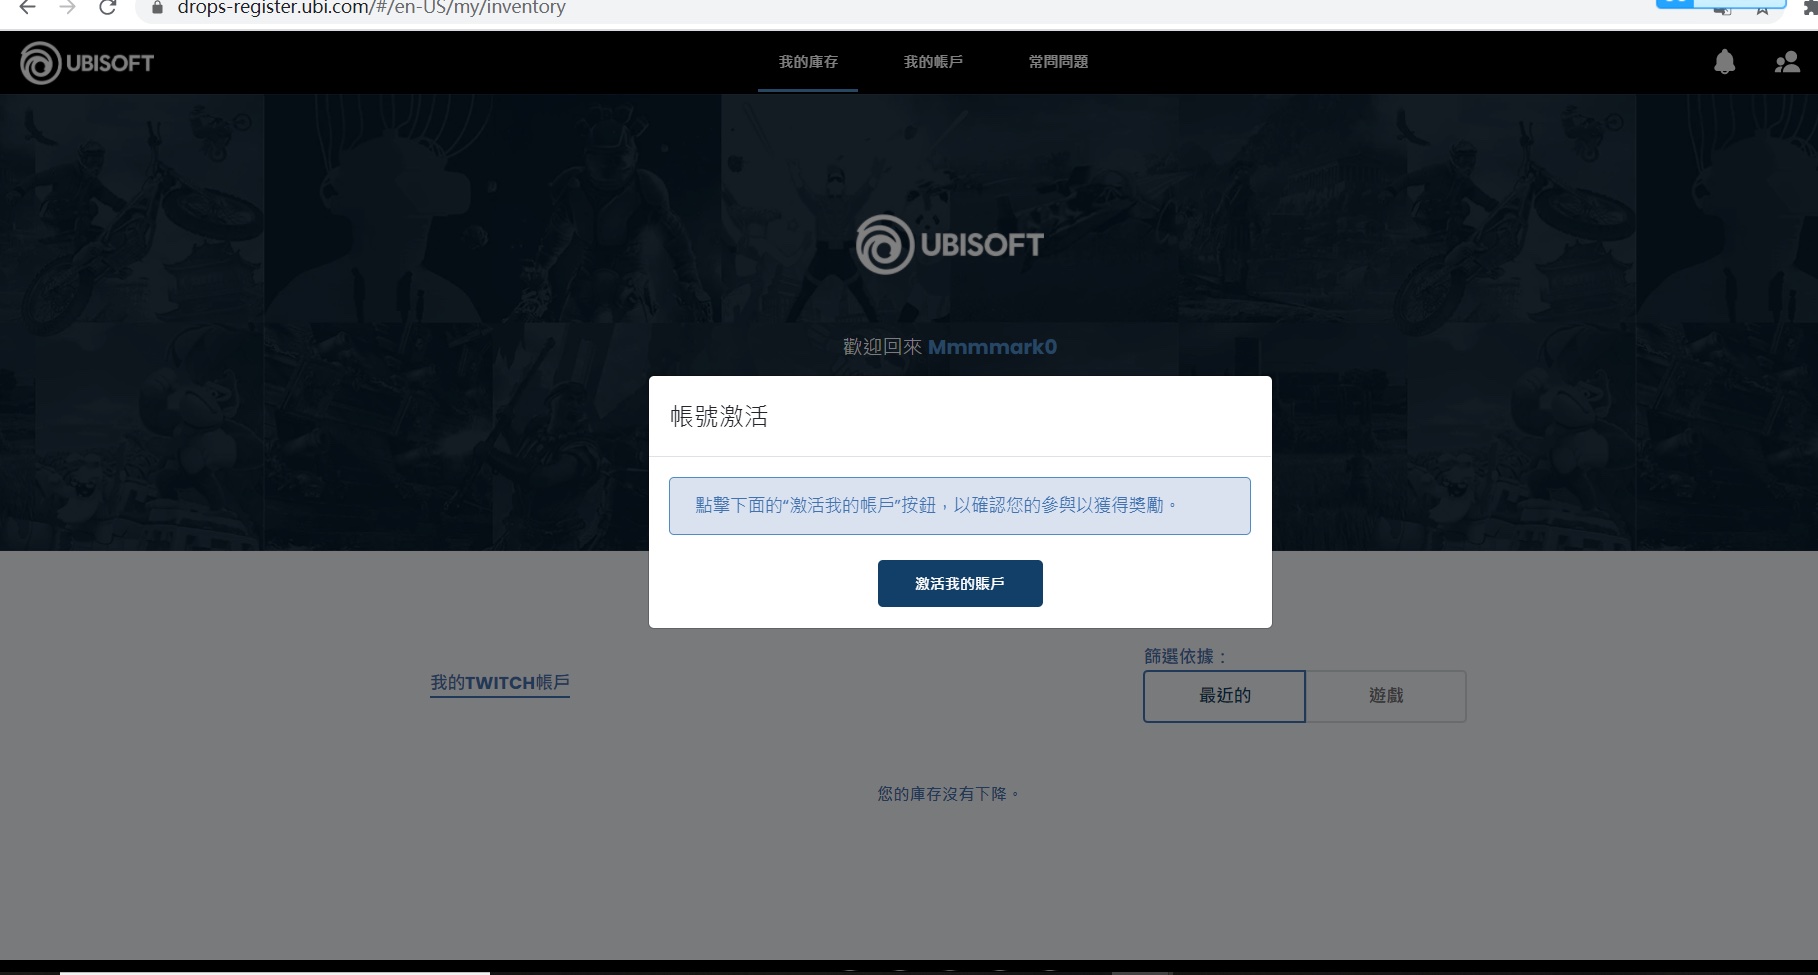Screen dimensions: 1818x975
Task: Click the 篩選依據 label
Action: (1185, 657)
